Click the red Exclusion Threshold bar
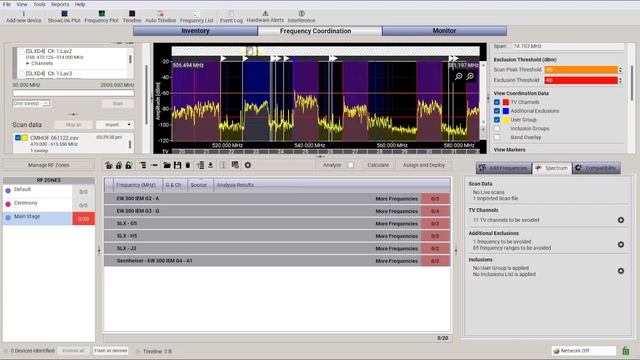The width and height of the screenshot is (640, 360). click(581, 80)
